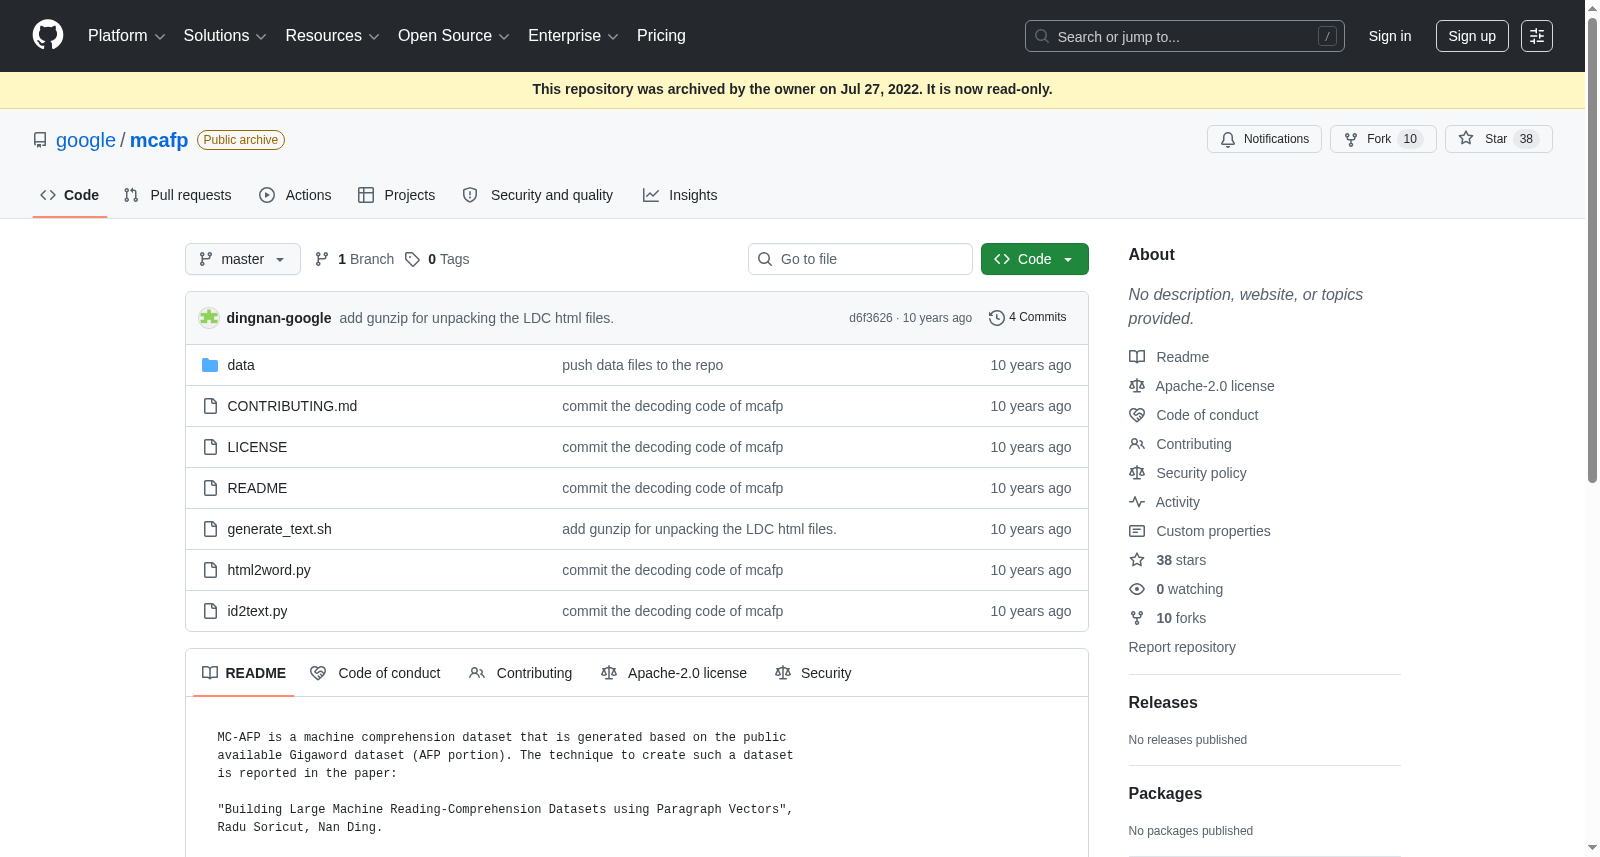1600x857 pixels.
Task: Click the file icon beside CONTRIBUTING.md
Action: coord(210,406)
